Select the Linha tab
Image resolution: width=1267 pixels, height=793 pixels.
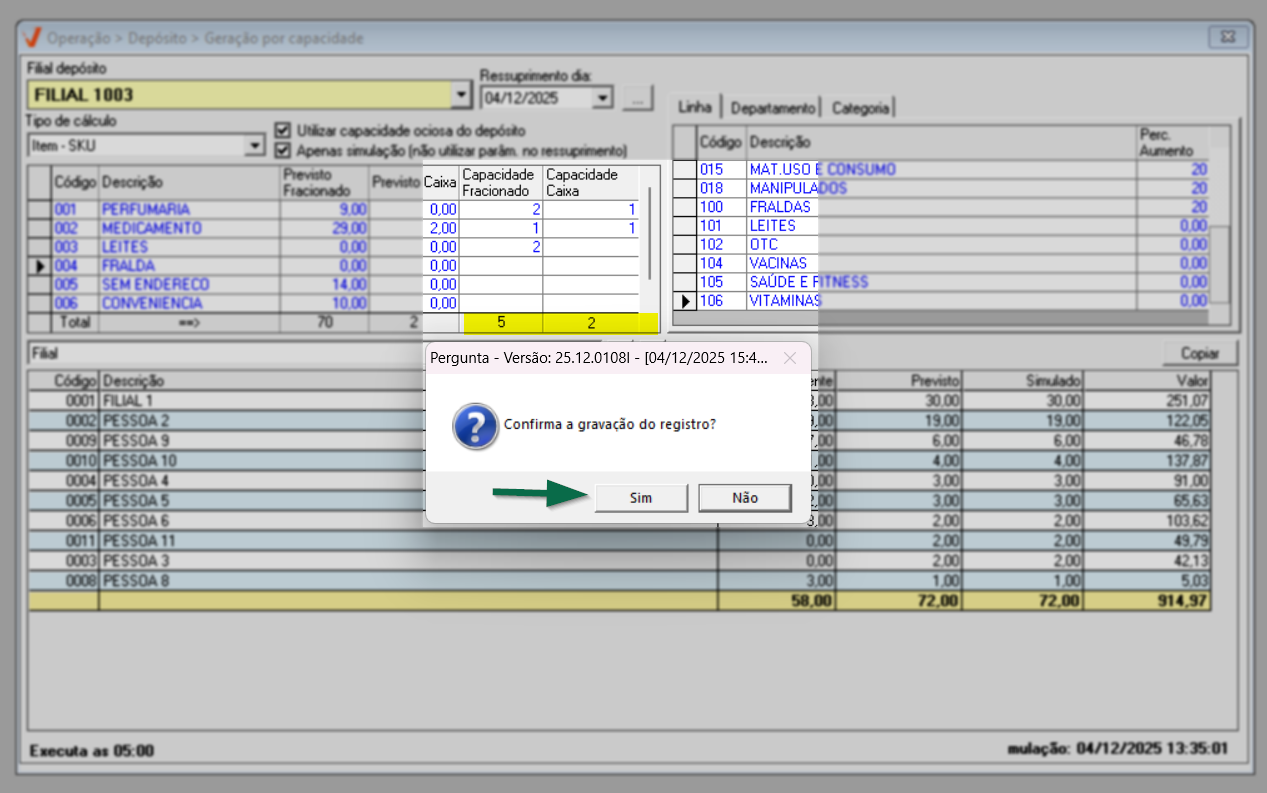[695, 107]
